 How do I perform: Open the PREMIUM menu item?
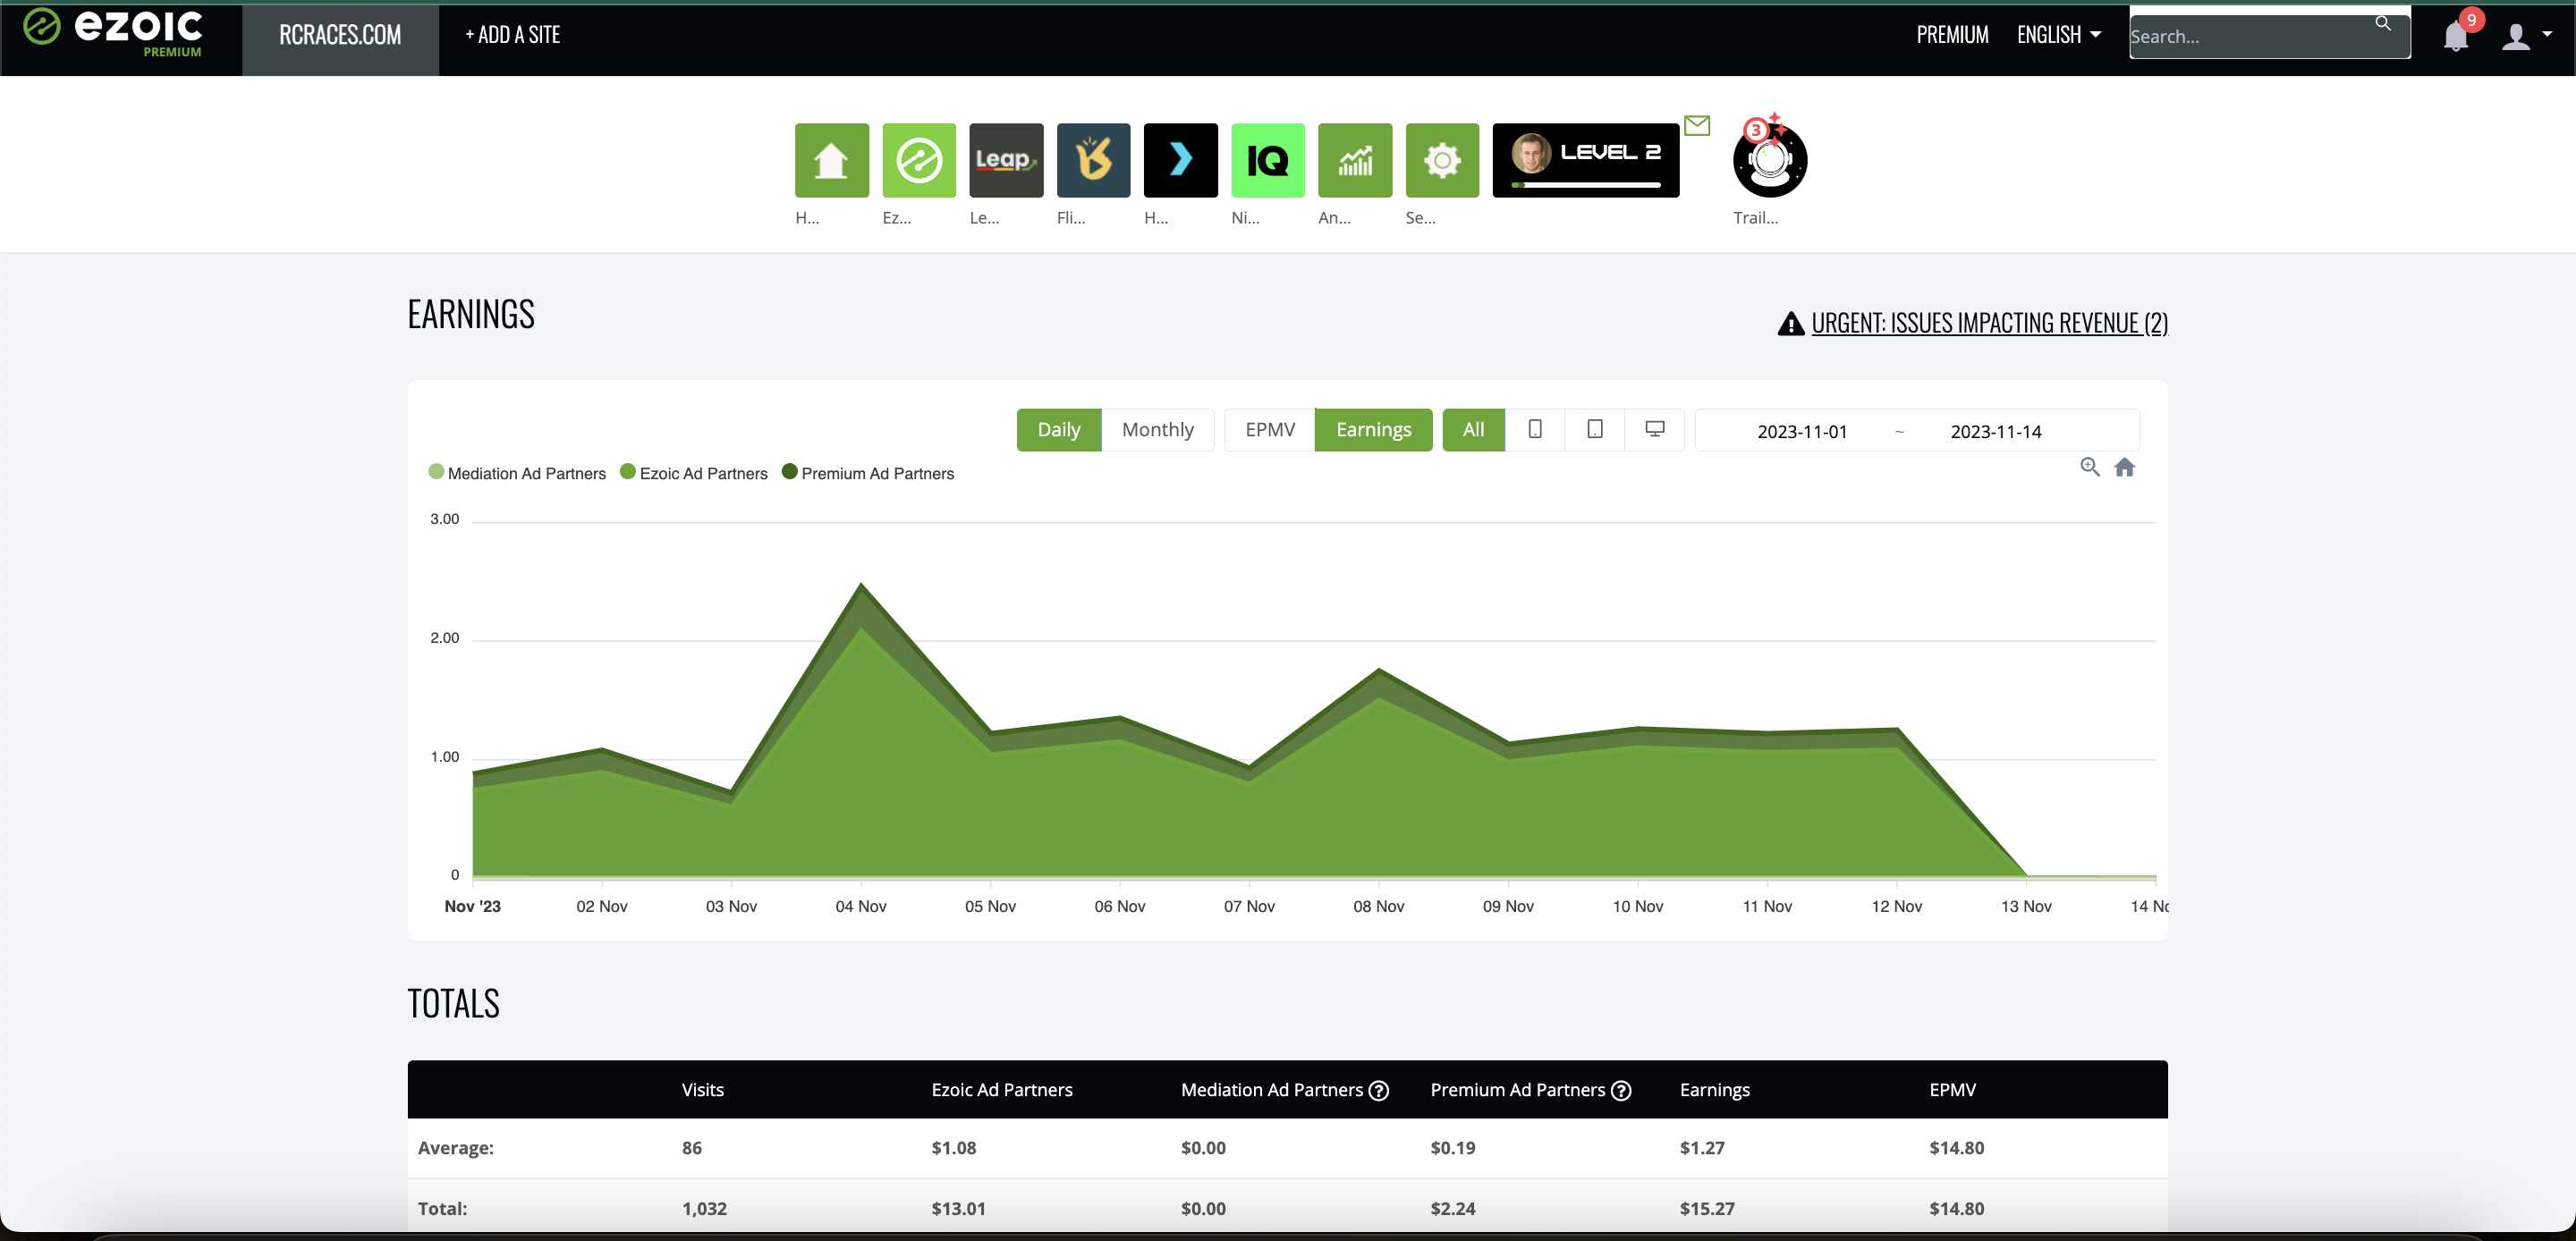1952,35
